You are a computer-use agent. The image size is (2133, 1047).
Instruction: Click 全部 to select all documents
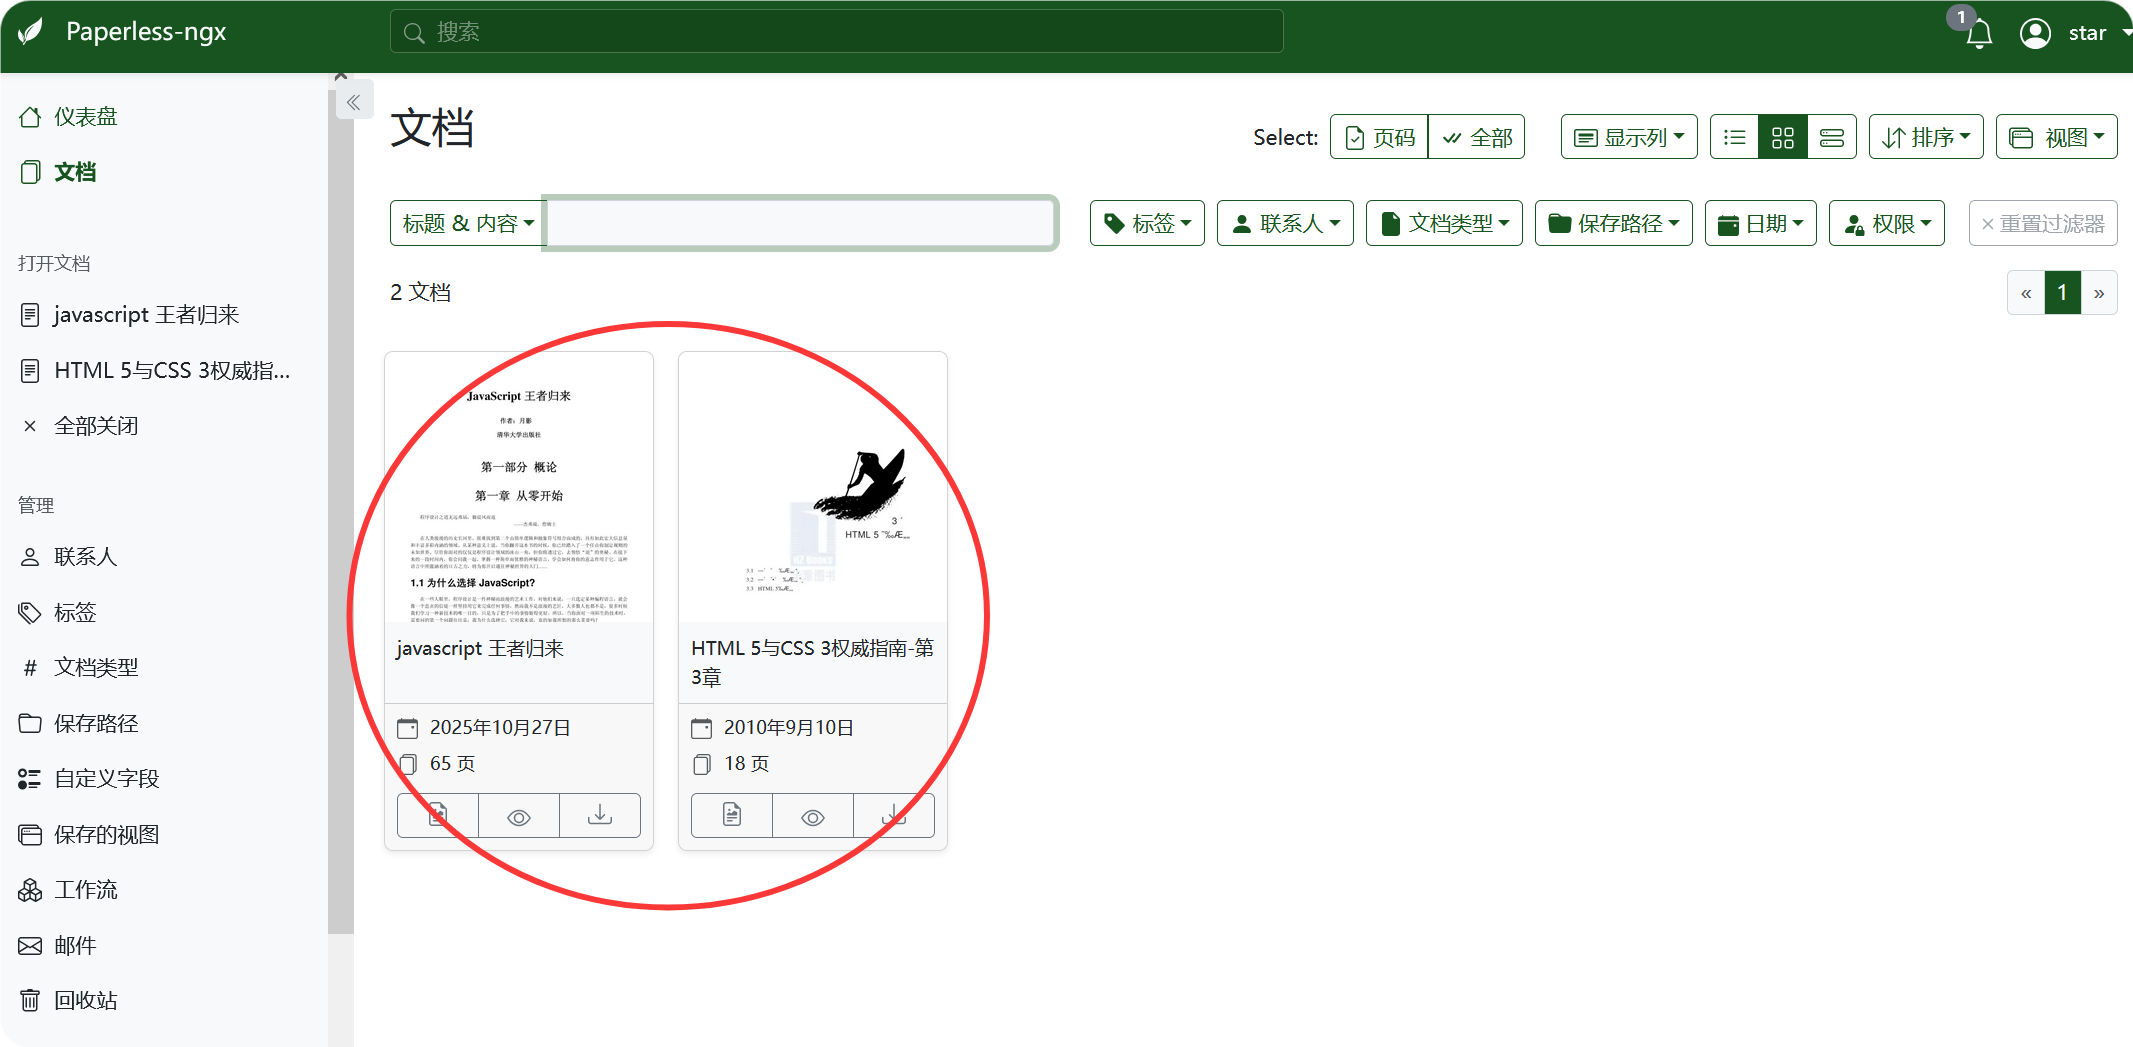(x=1477, y=138)
